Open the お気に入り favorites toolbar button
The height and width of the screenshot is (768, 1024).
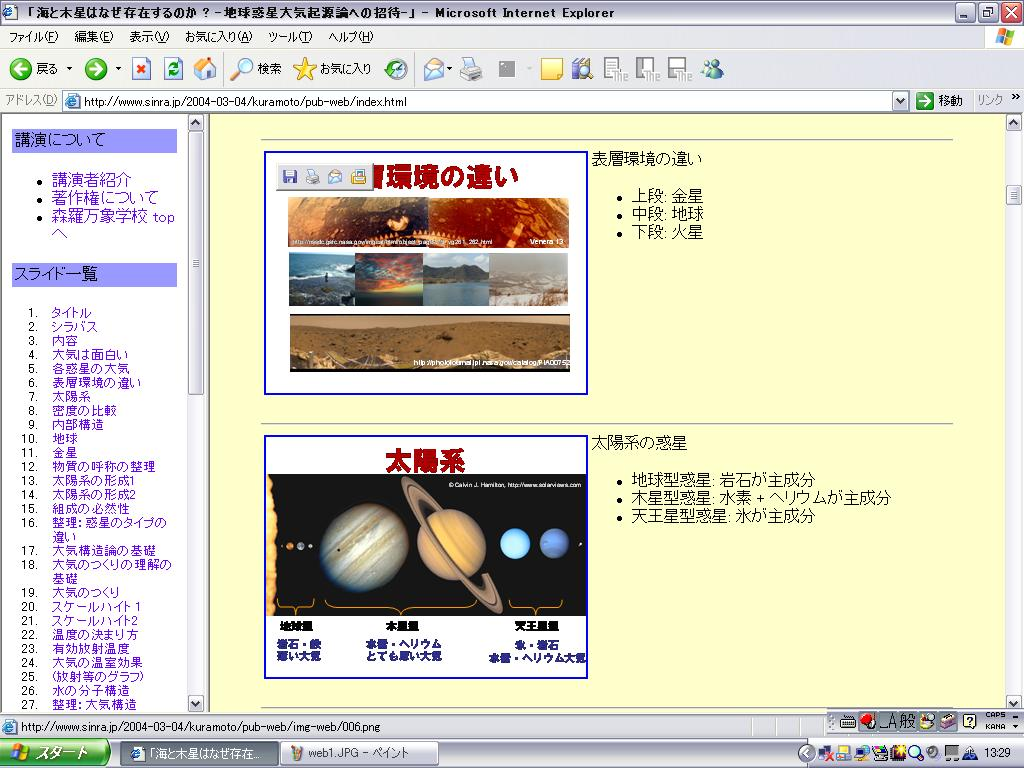[333, 69]
